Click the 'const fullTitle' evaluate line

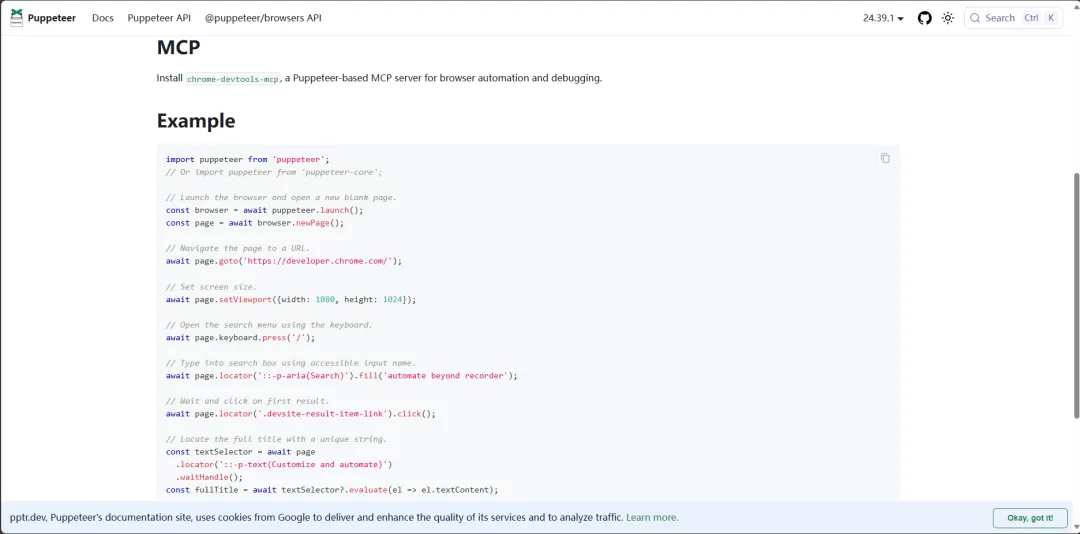coord(332,491)
